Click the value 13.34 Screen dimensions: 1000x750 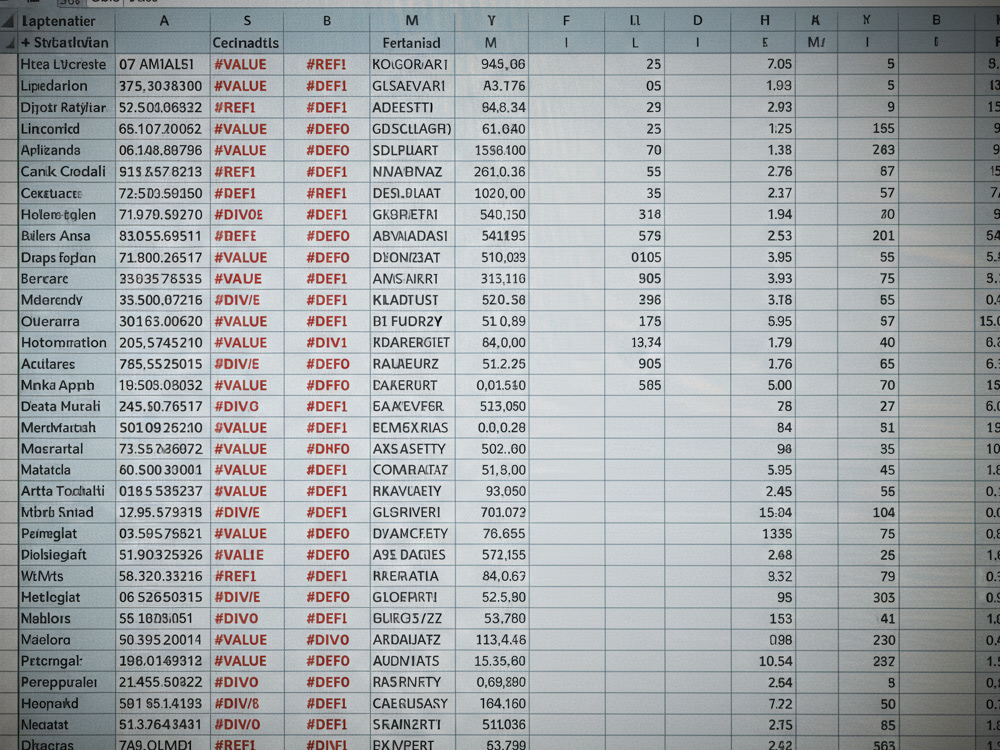coord(646,342)
